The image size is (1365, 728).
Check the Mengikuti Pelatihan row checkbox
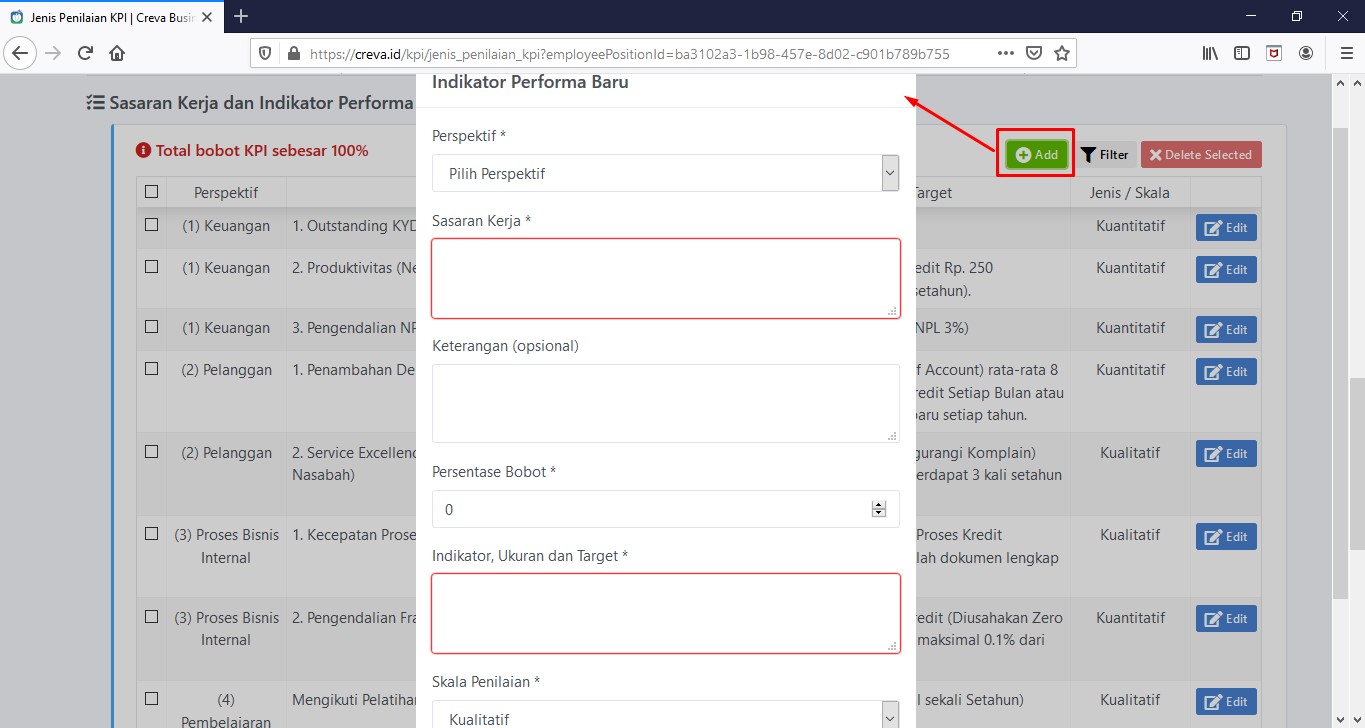point(151,698)
